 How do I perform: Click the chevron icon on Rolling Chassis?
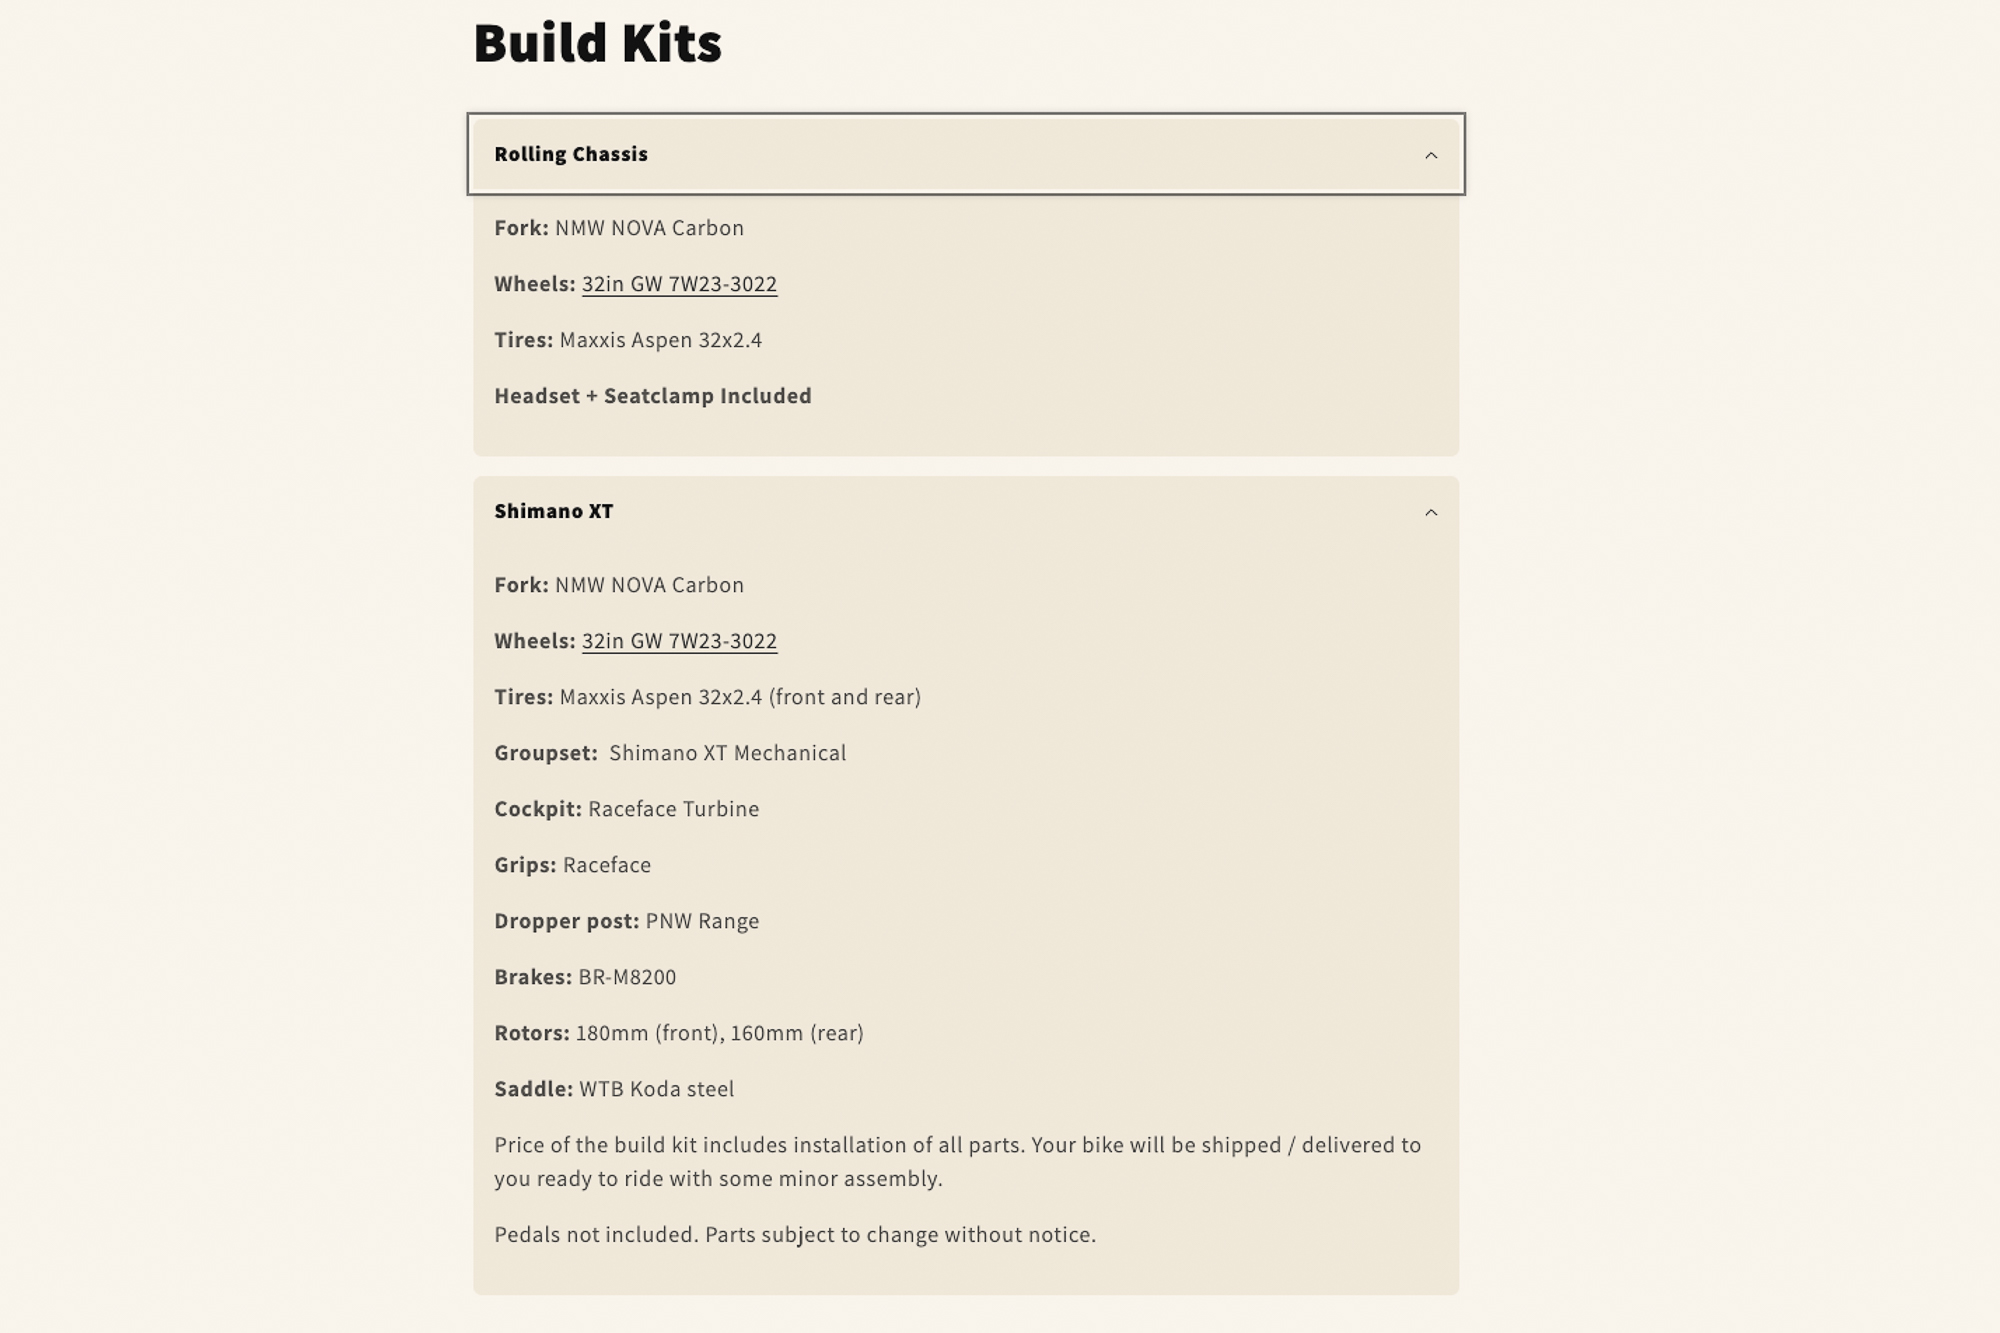coord(1431,155)
